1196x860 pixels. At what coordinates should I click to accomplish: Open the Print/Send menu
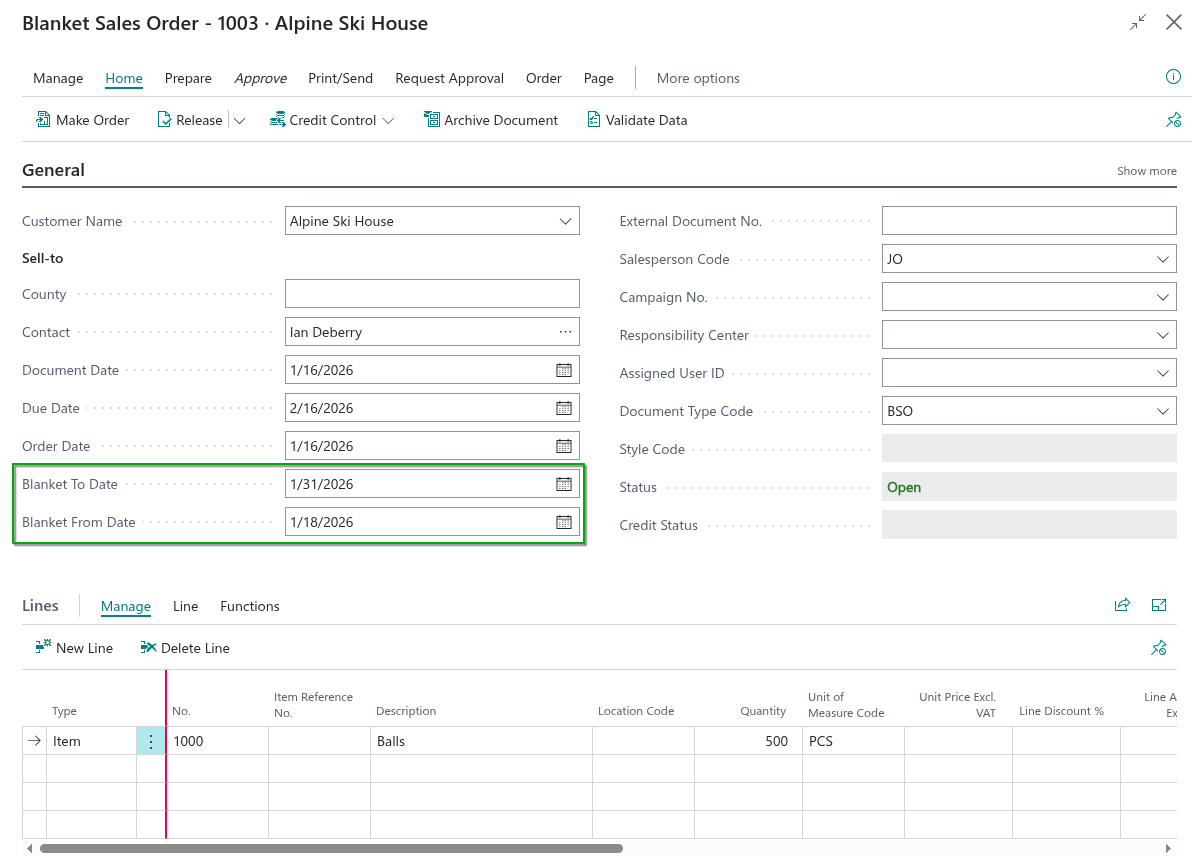coord(340,78)
